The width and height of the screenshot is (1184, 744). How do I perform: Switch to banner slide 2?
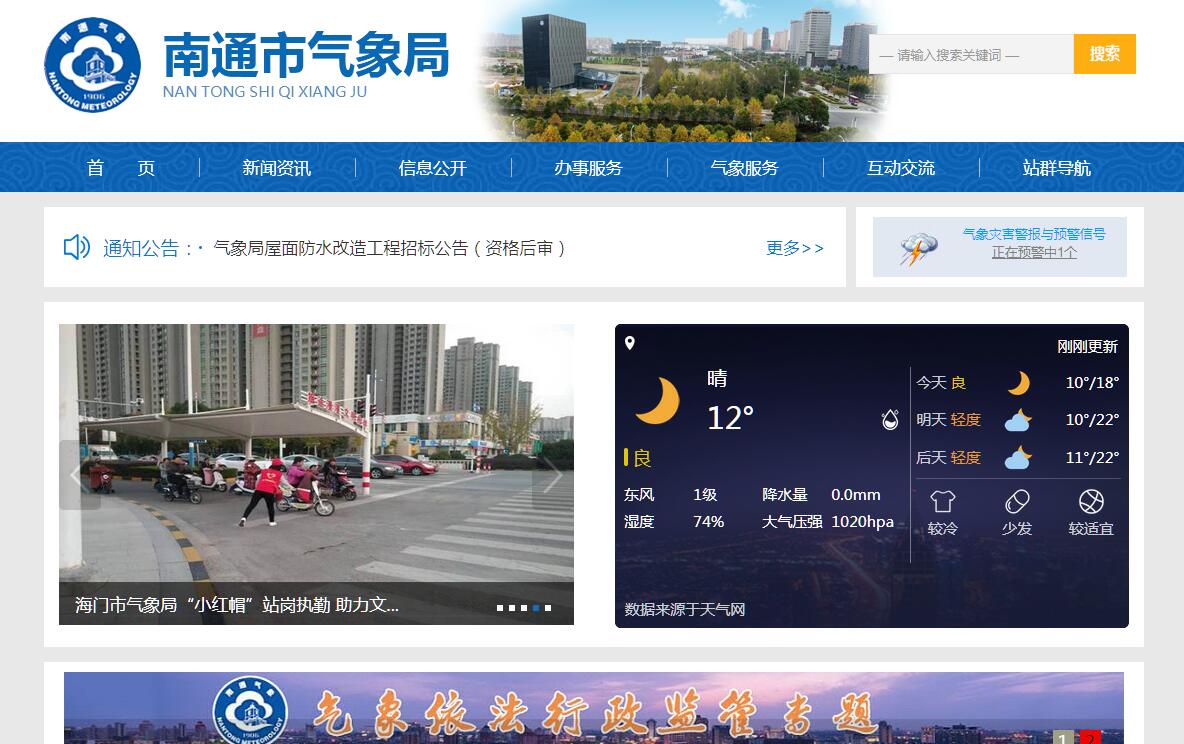coord(1089,738)
